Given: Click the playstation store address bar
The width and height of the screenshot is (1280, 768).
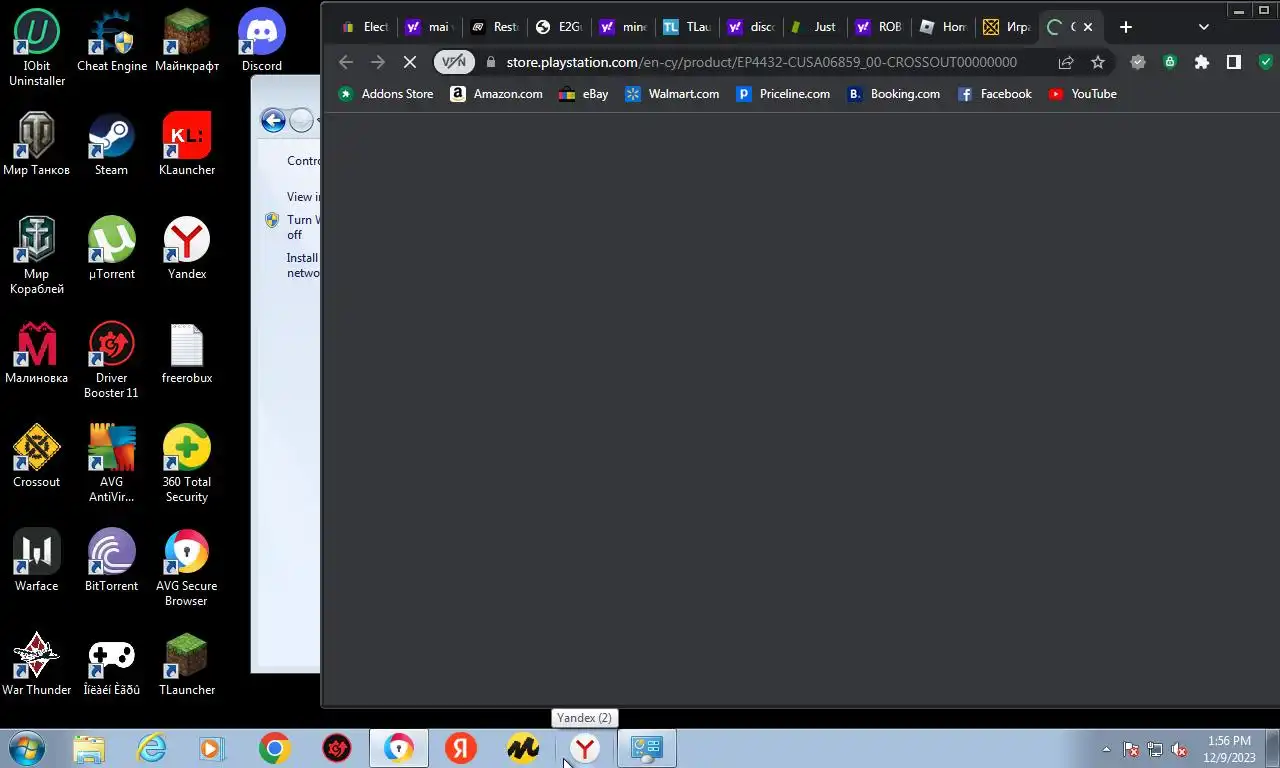Looking at the screenshot, I should [762, 62].
